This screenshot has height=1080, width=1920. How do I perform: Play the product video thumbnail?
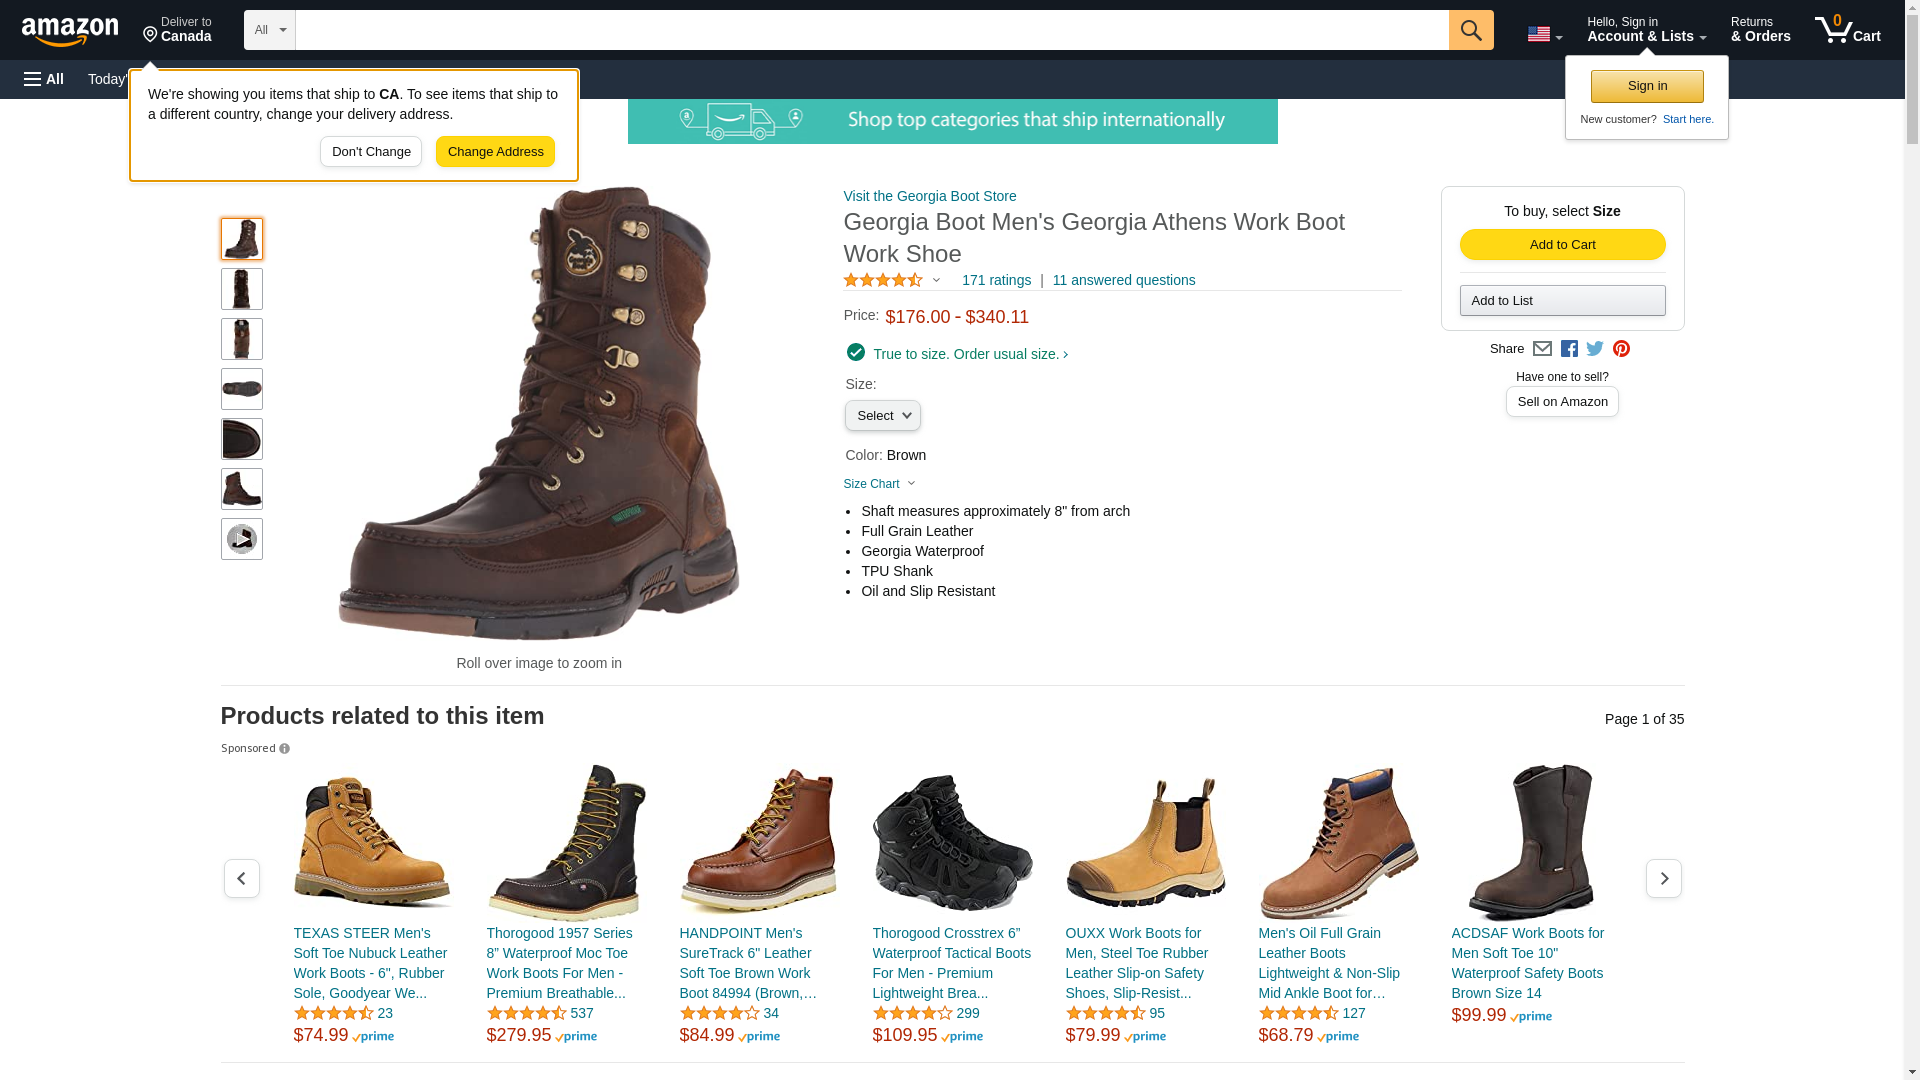(242, 539)
